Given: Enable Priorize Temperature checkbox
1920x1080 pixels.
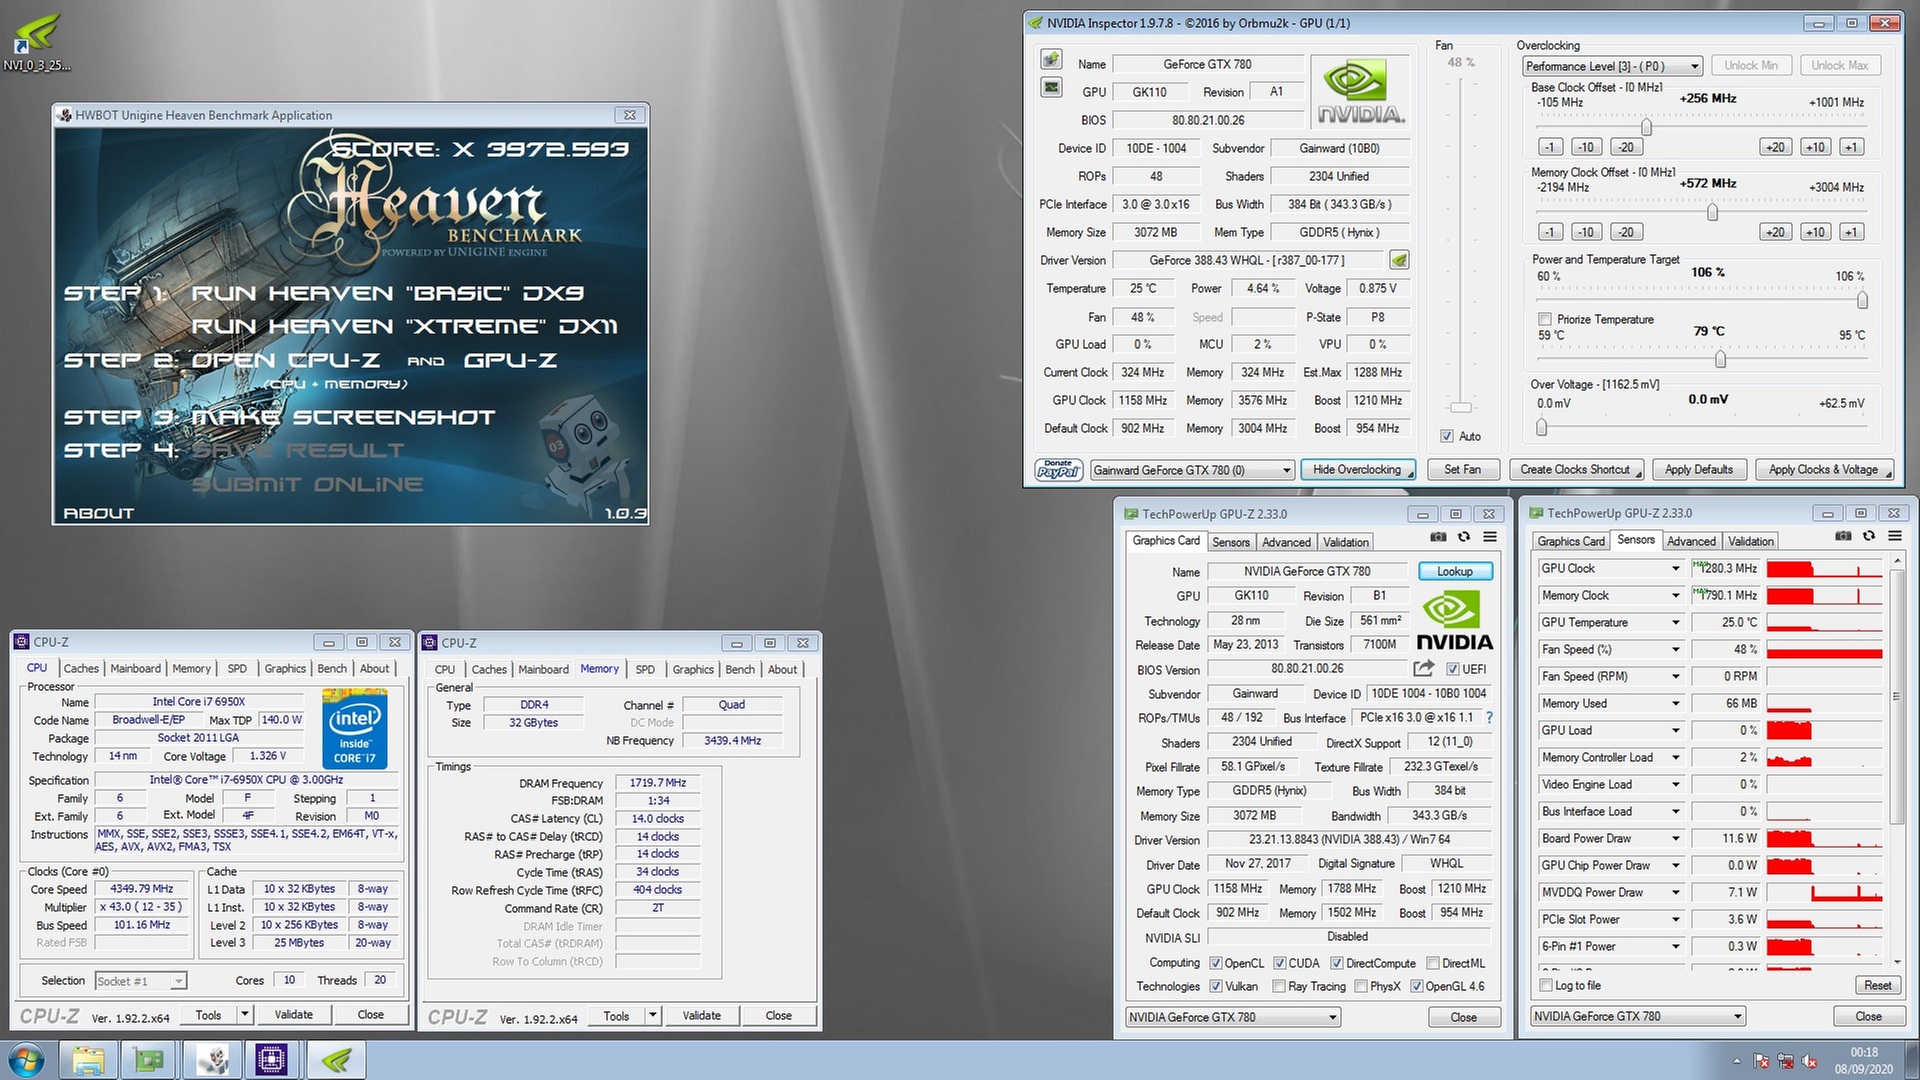Looking at the screenshot, I should [x=1545, y=319].
